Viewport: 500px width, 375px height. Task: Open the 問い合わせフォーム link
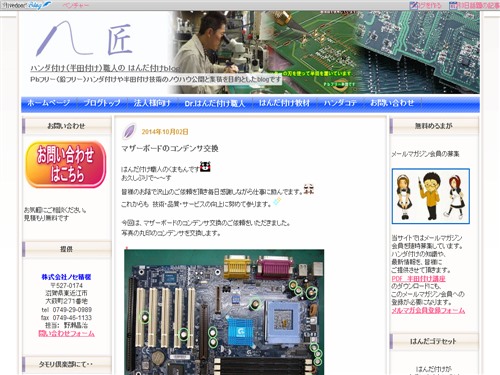pos(67,333)
